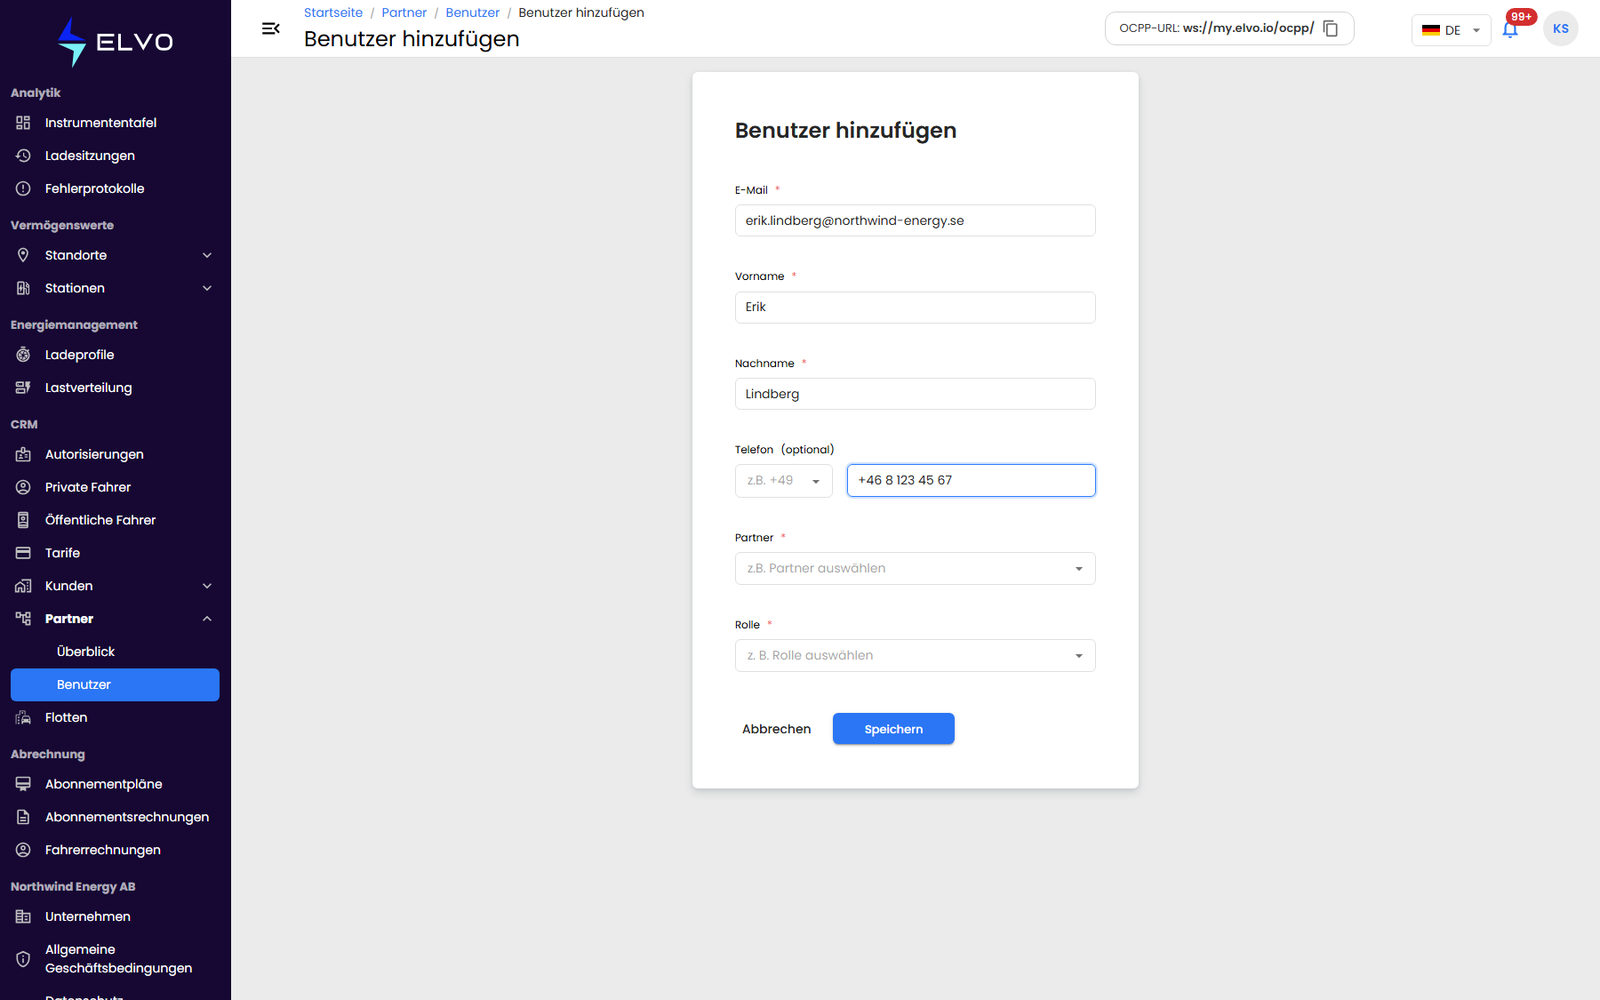
Task: Click the E-Mail input field
Action: (915, 221)
